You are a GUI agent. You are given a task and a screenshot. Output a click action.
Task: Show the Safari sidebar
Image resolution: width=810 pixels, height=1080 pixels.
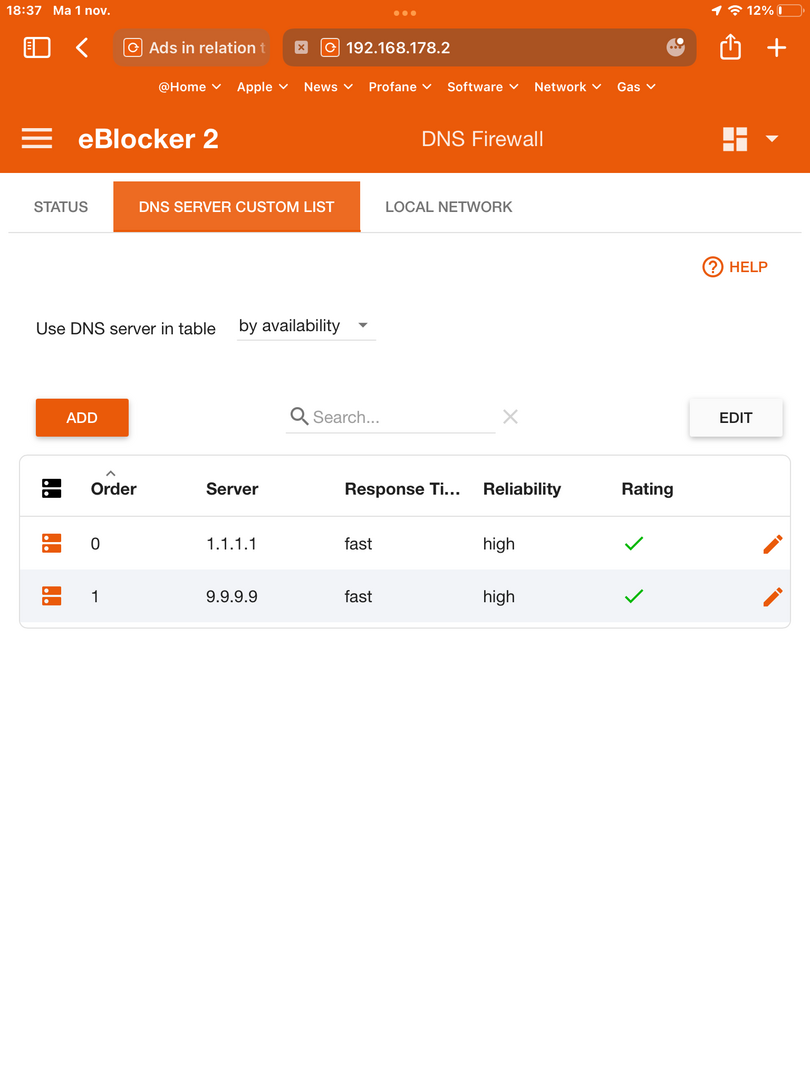(37, 48)
